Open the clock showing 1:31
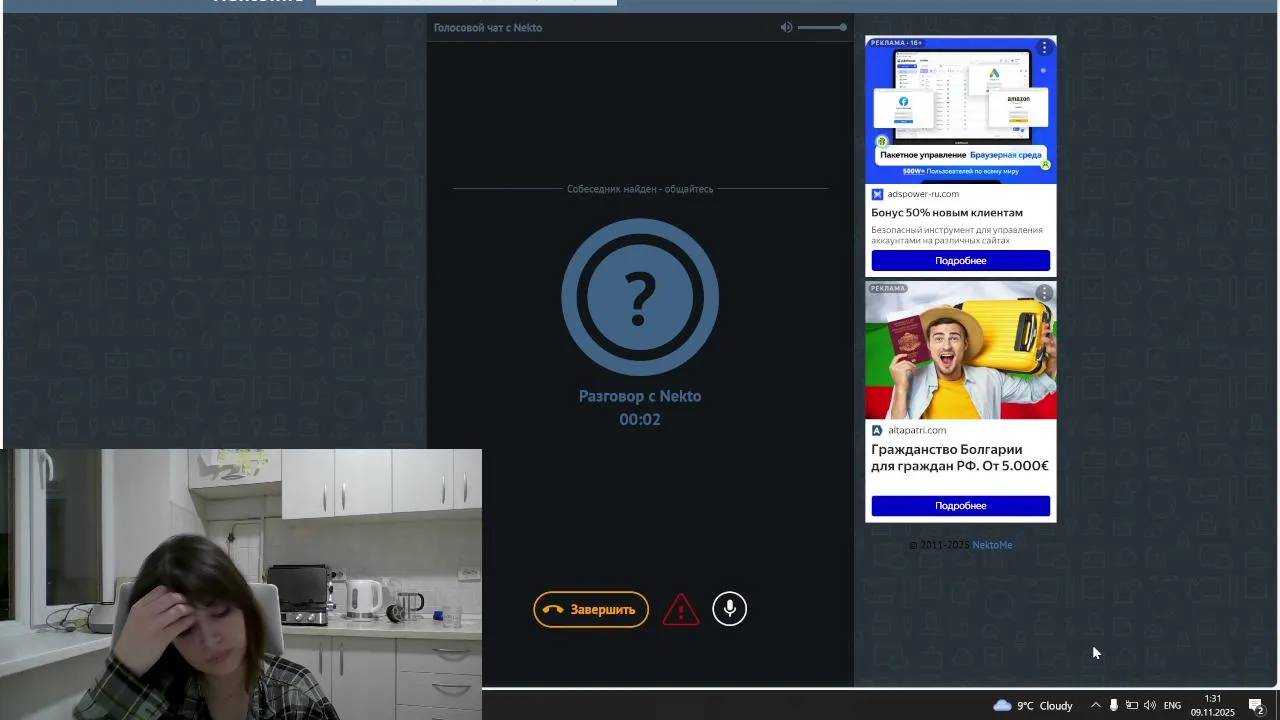Viewport: 1280px width, 720px height. coord(1212,705)
